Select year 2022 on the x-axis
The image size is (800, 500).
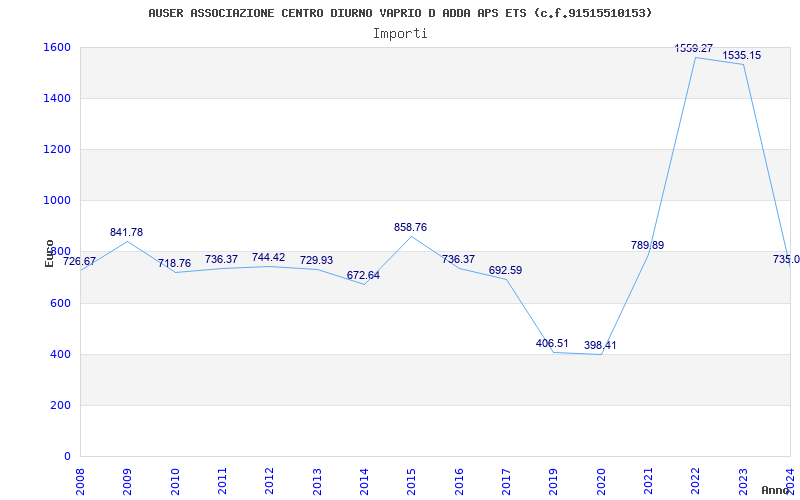696,480
